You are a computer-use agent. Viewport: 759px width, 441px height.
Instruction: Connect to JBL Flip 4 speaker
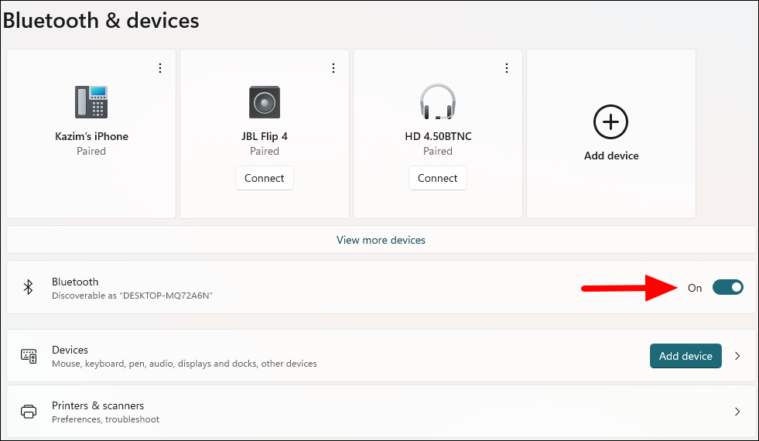(264, 178)
